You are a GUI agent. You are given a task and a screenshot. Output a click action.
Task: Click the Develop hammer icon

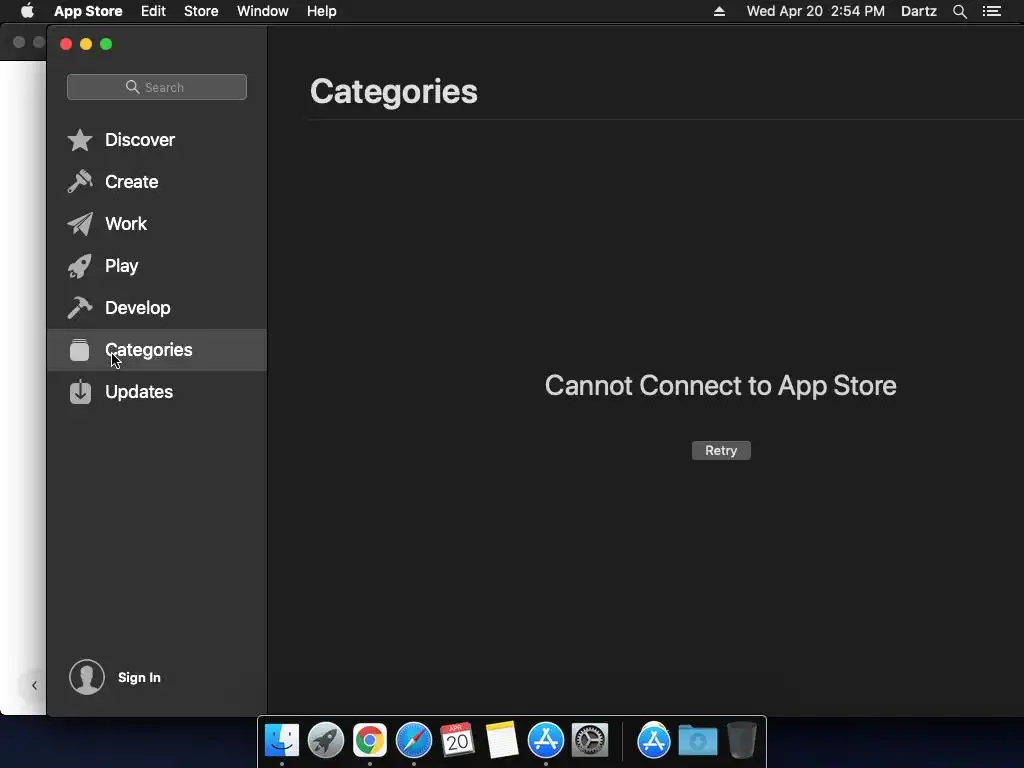pos(80,308)
